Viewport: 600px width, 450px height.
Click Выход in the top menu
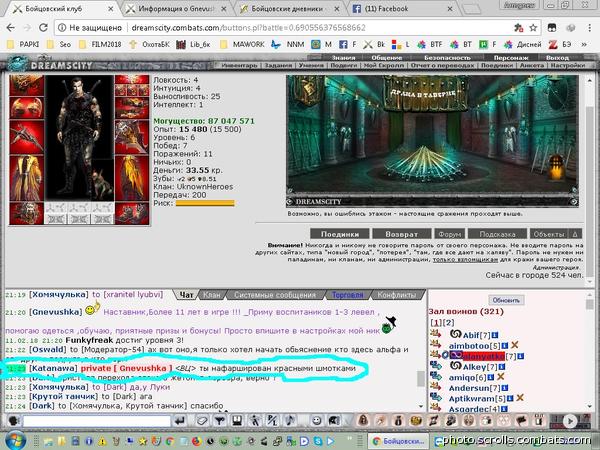click(x=557, y=57)
